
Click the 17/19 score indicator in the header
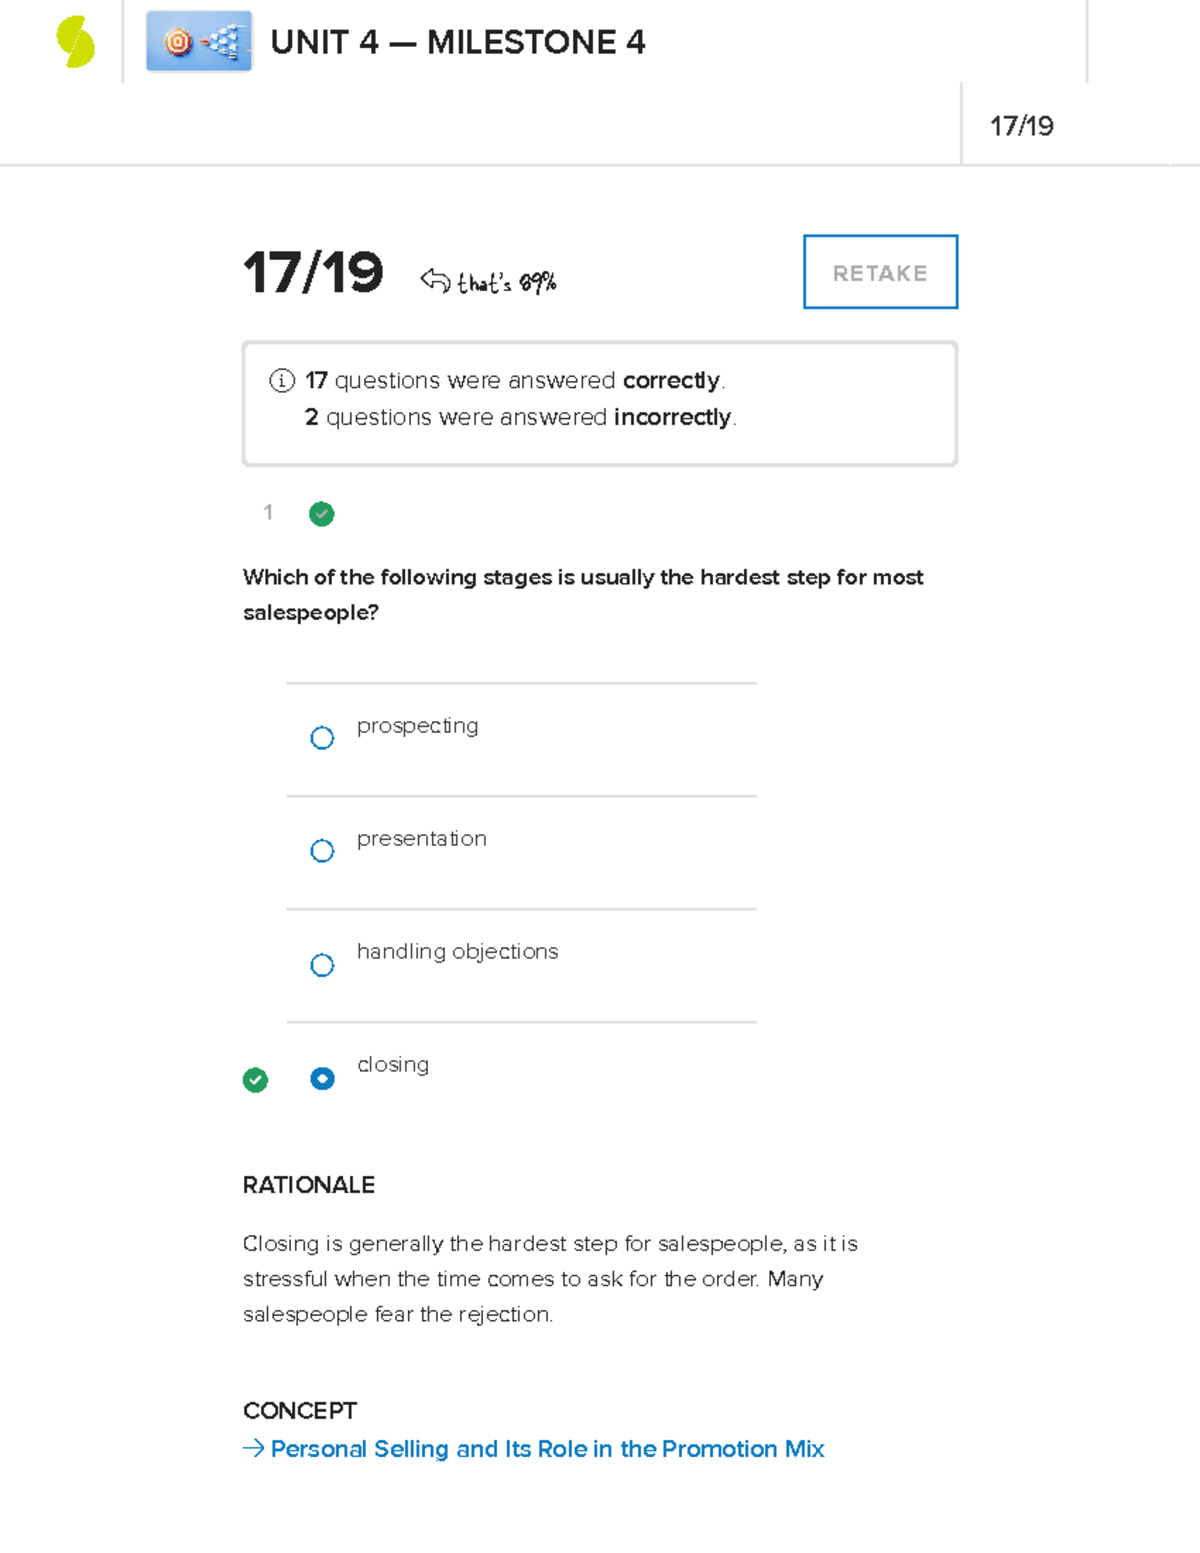pyautogui.click(x=1022, y=124)
